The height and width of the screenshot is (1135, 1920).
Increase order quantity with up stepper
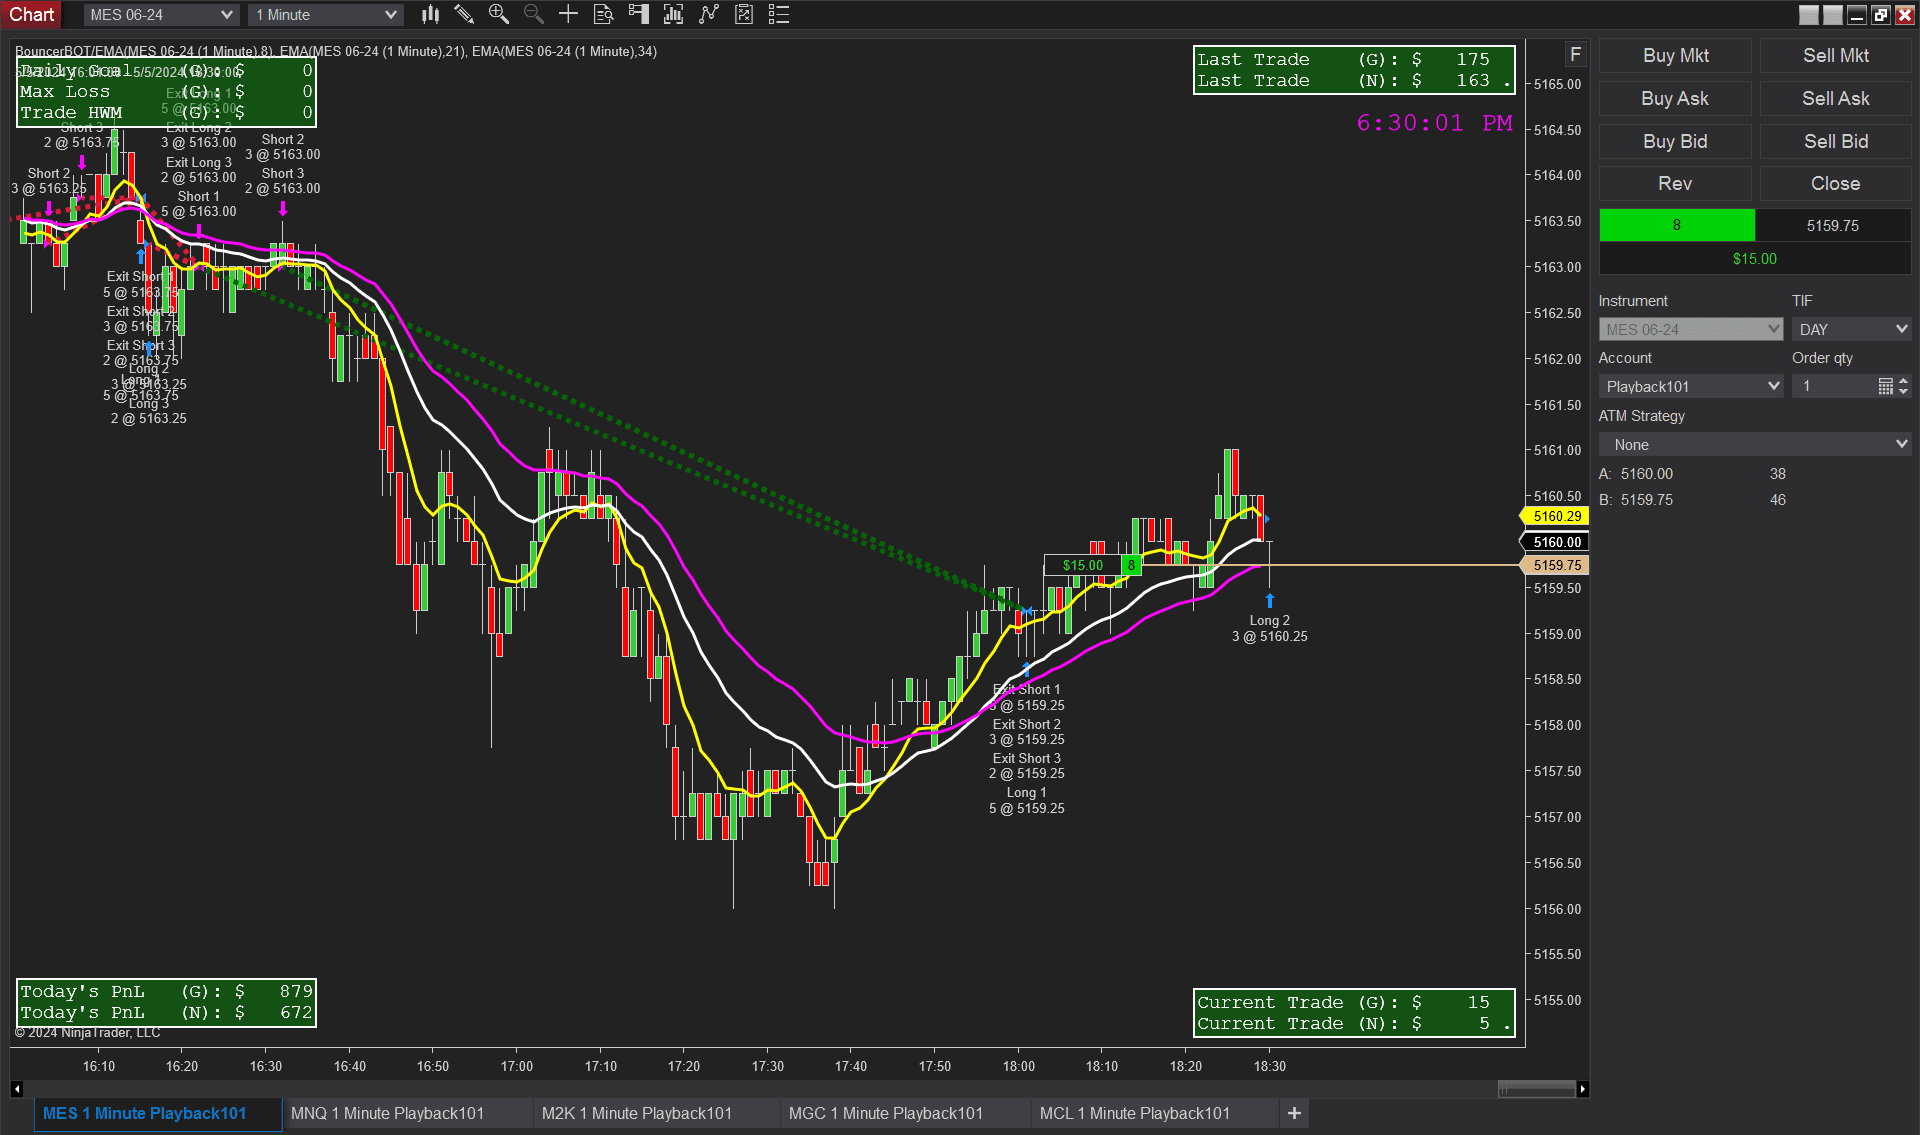pyautogui.click(x=1903, y=381)
